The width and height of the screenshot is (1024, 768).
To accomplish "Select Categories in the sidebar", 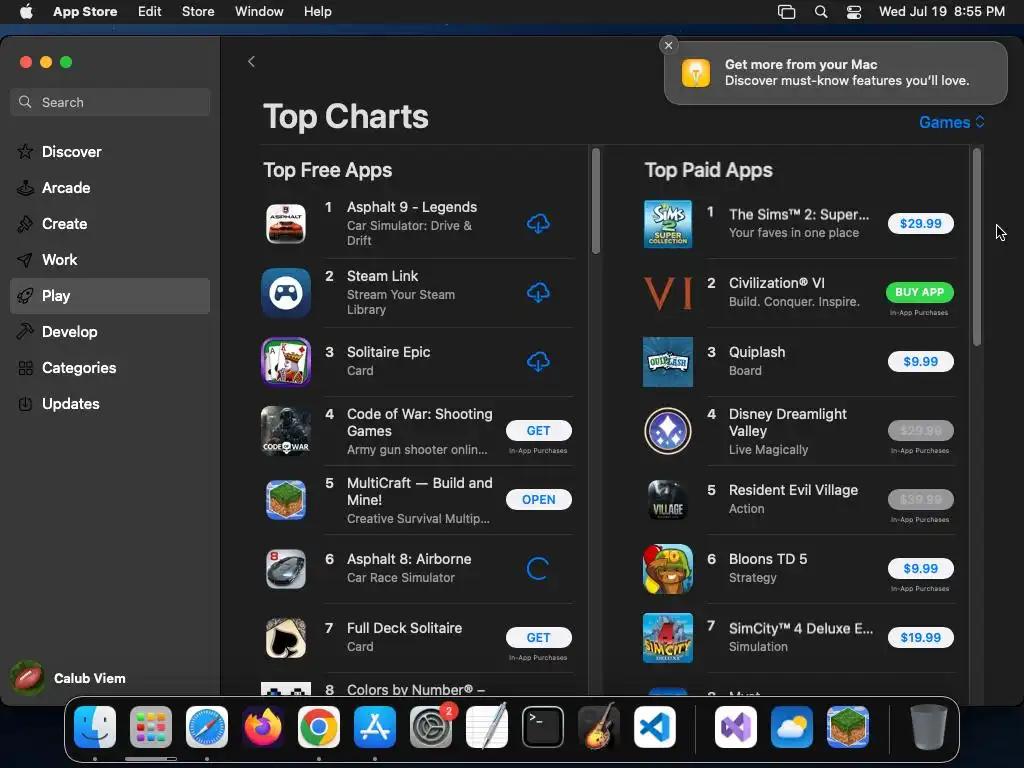I will 110,368.
